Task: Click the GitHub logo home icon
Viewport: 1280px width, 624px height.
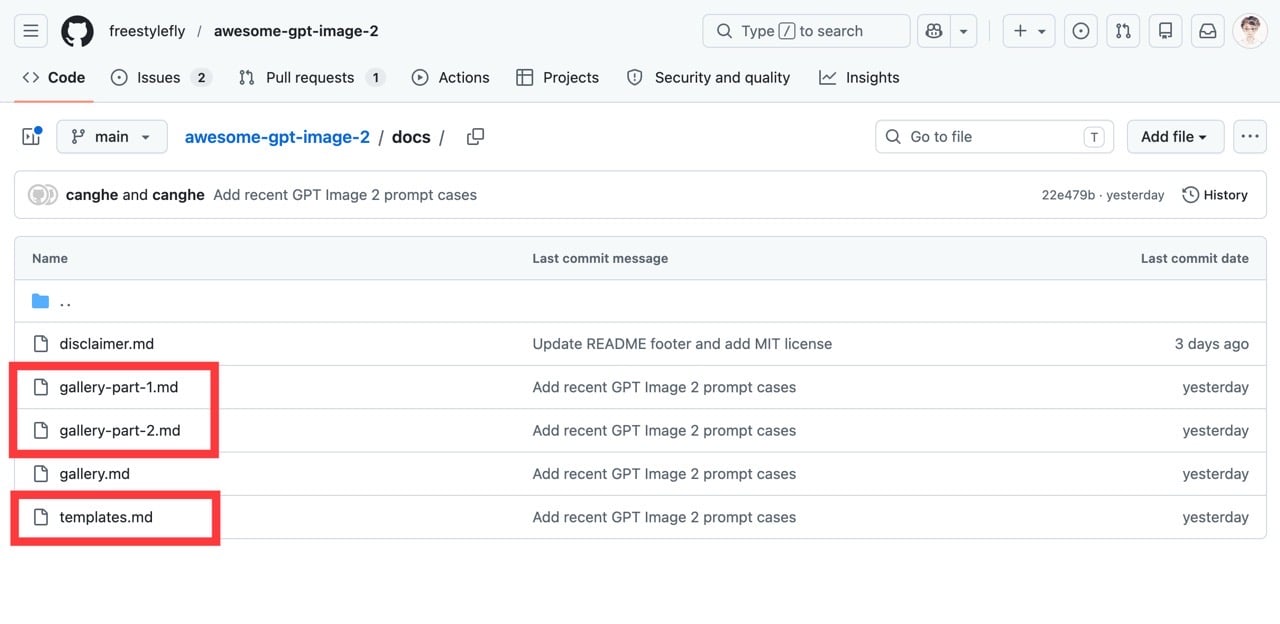Action: pyautogui.click(x=77, y=31)
